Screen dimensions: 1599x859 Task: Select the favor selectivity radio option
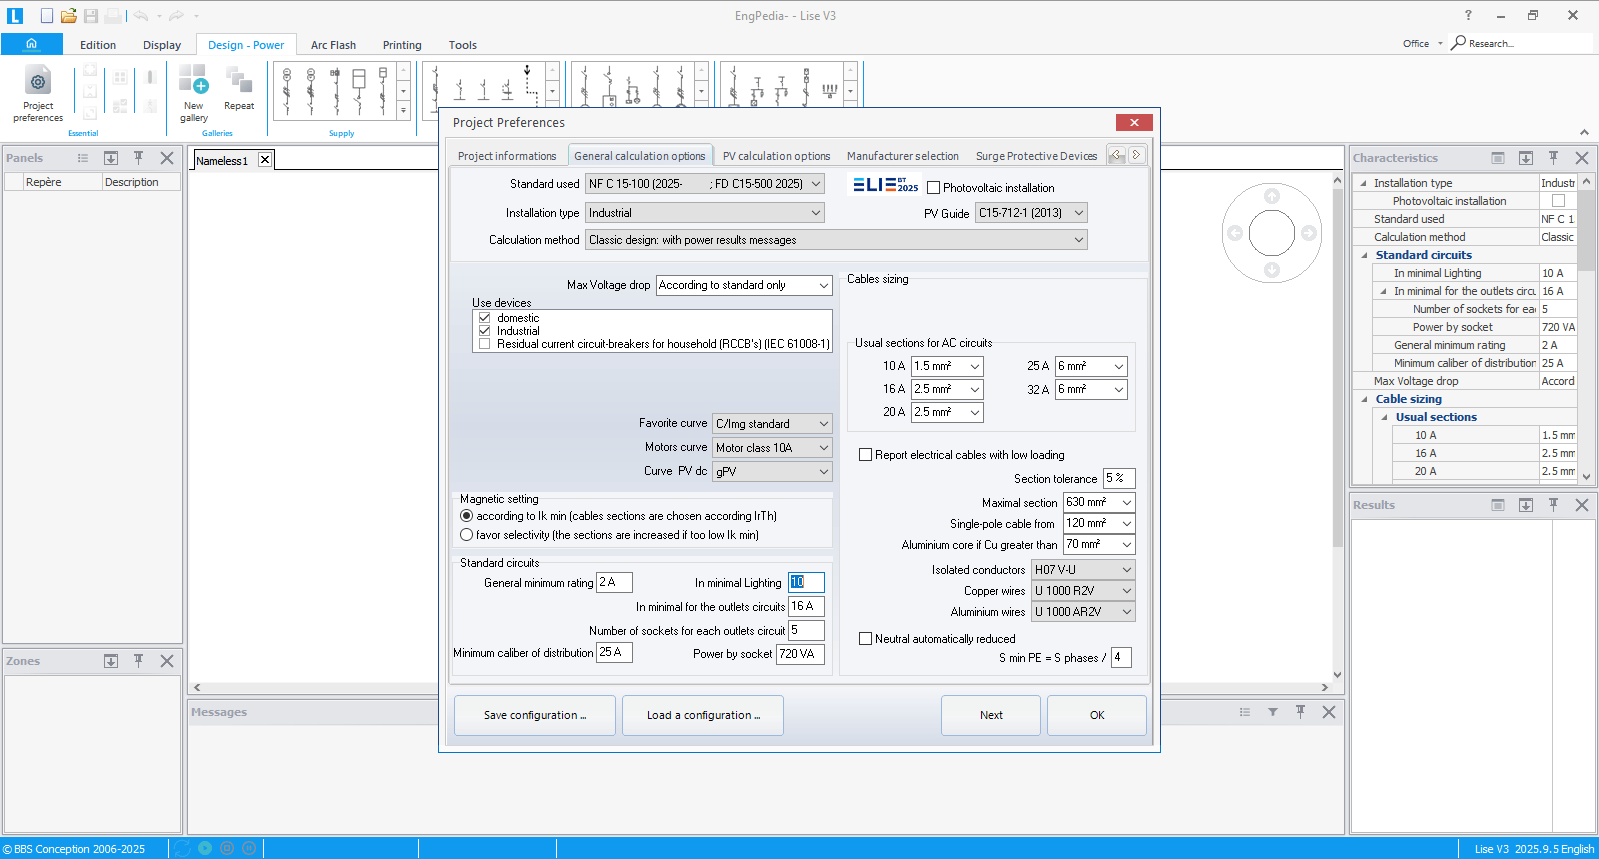[x=466, y=535]
